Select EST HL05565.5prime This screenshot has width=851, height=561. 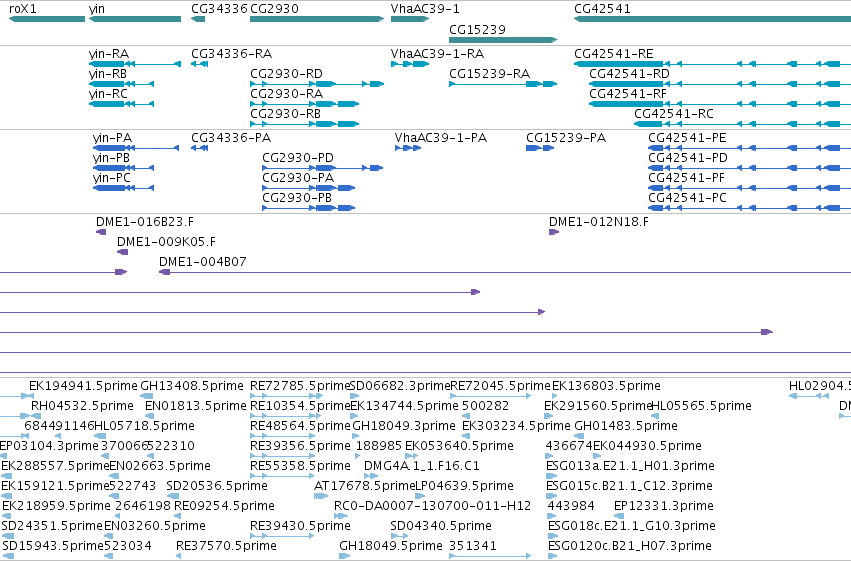click(x=701, y=406)
